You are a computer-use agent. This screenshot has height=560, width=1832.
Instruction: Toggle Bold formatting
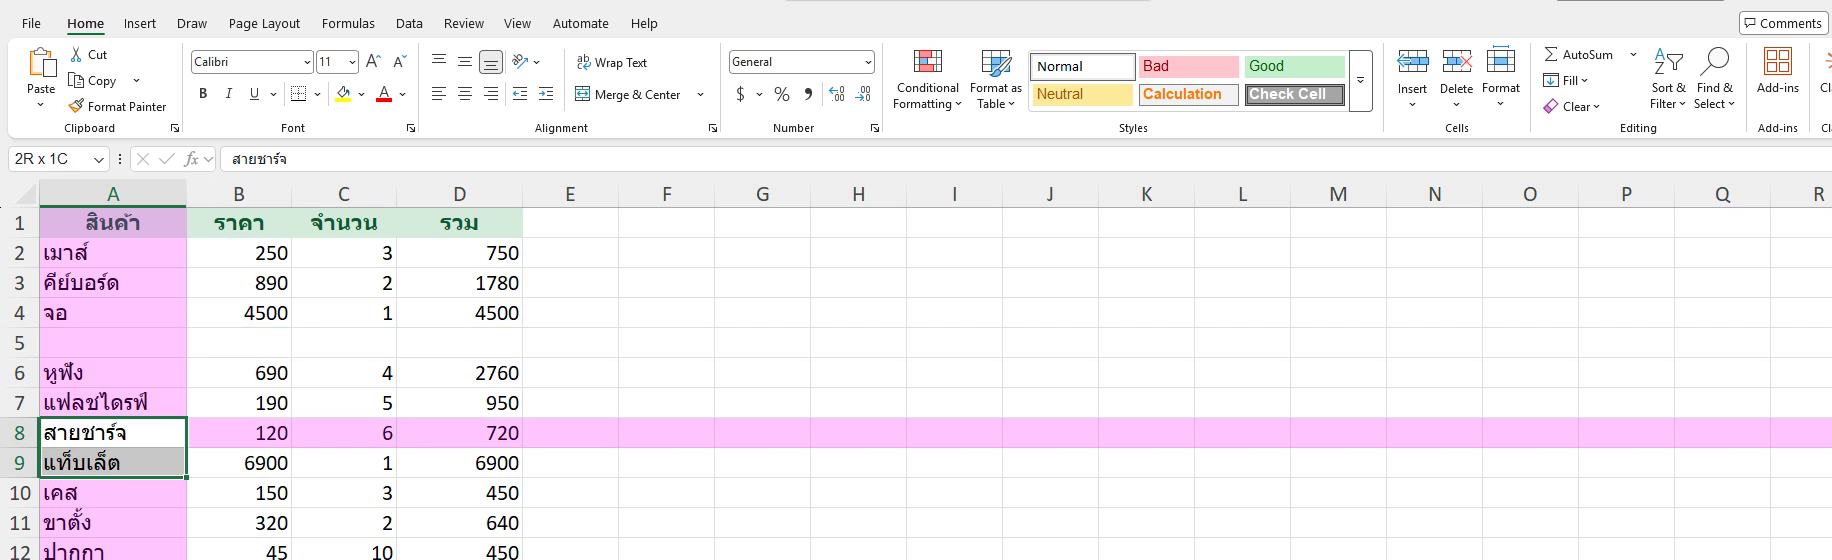(x=203, y=94)
